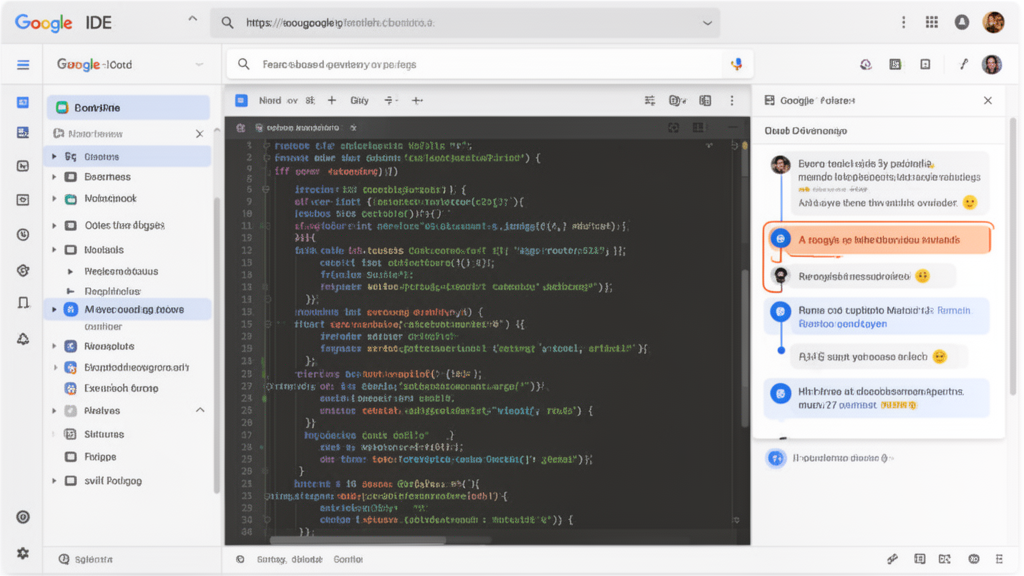This screenshot has height=576, width=1024.
Task: Open the hamburger menu icon
Action: click(x=23, y=65)
